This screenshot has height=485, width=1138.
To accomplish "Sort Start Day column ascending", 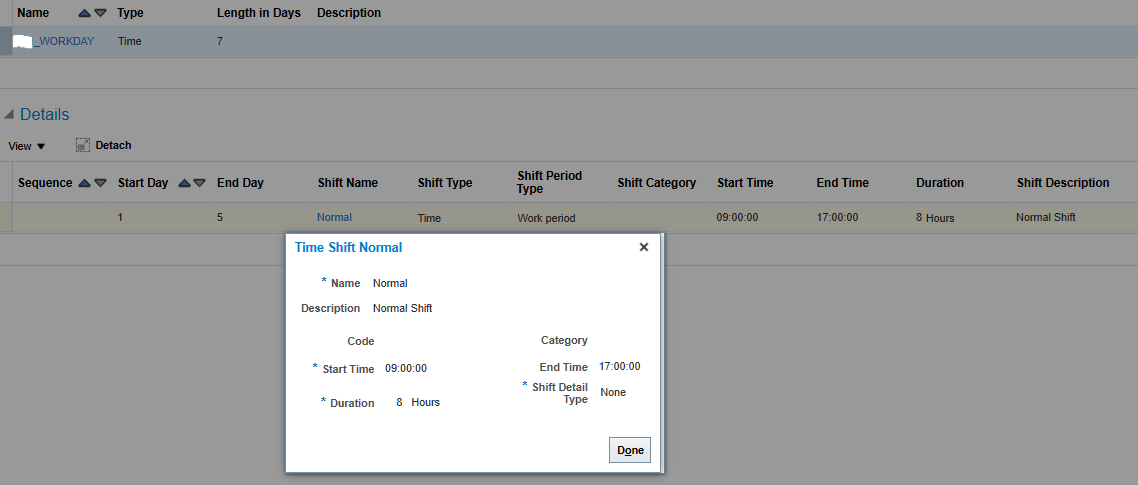I will click(x=184, y=183).
